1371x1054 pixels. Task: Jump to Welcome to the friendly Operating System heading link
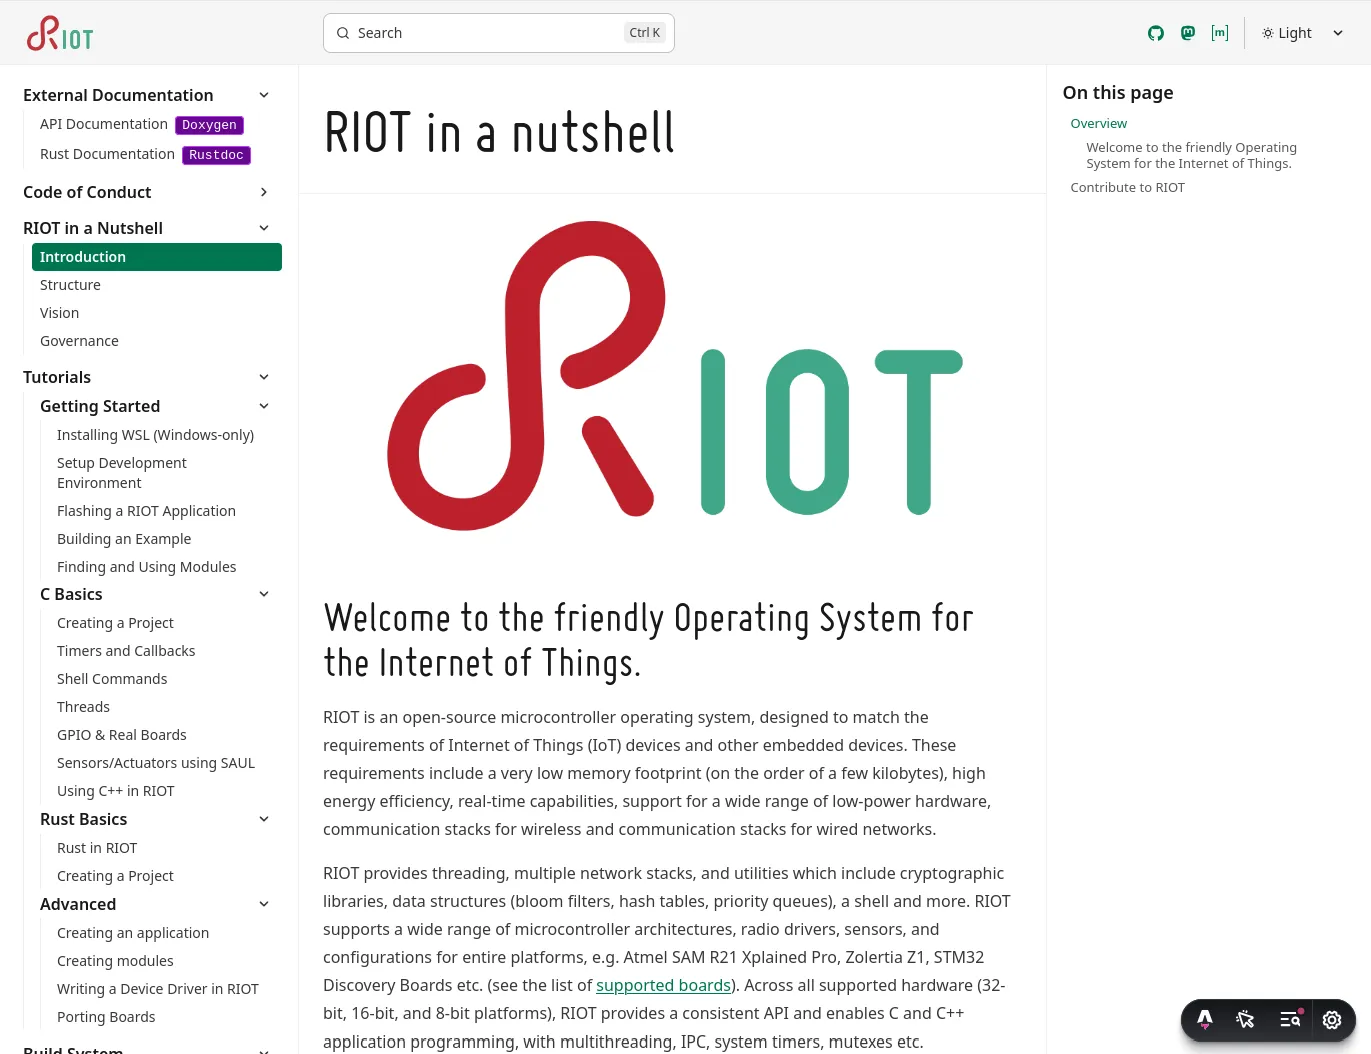(1191, 155)
